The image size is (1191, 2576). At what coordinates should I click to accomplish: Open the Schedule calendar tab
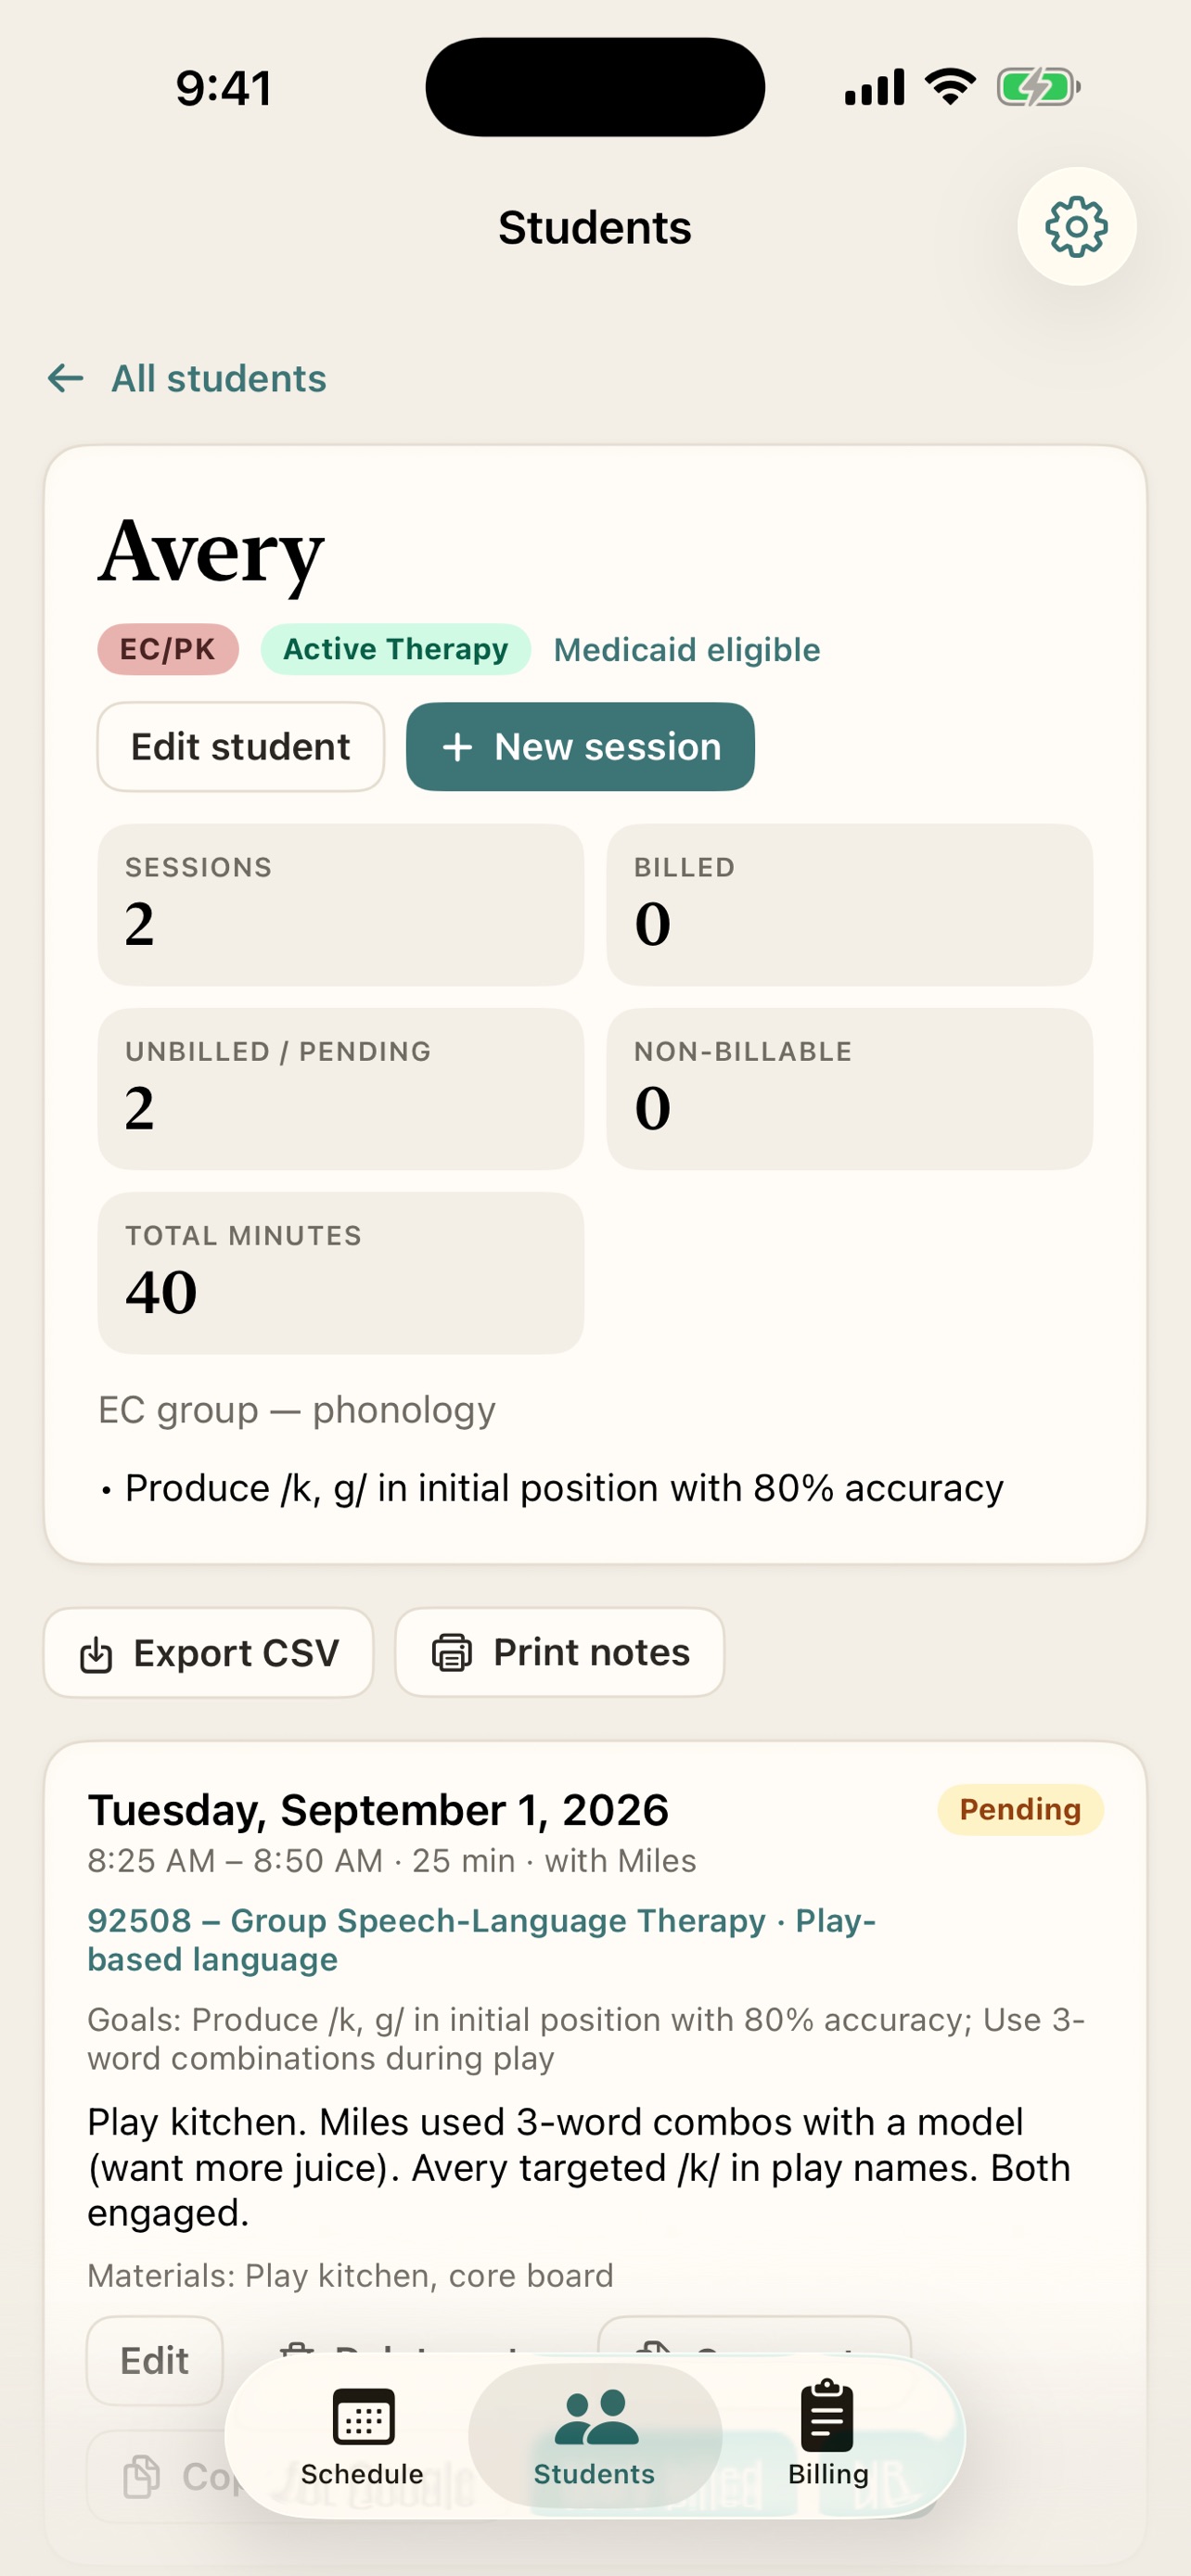362,2436
